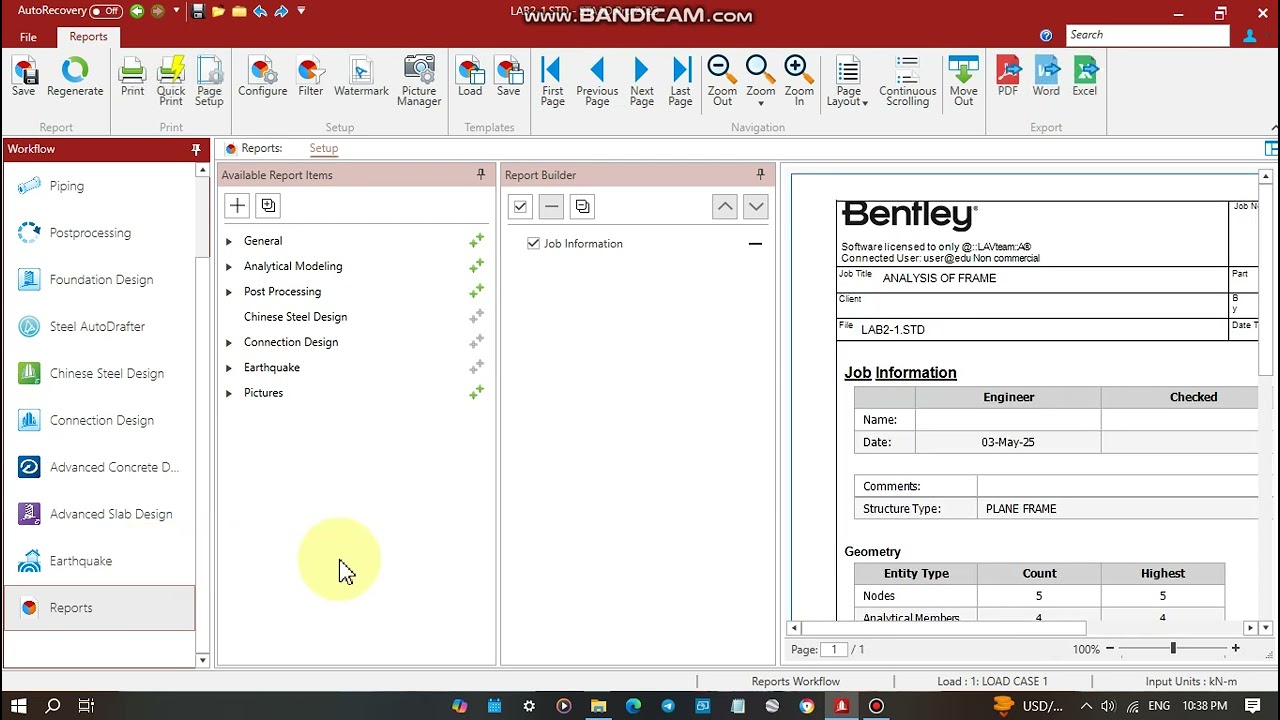This screenshot has height=720, width=1280.
Task: Move selected report item up
Action: pos(725,207)
